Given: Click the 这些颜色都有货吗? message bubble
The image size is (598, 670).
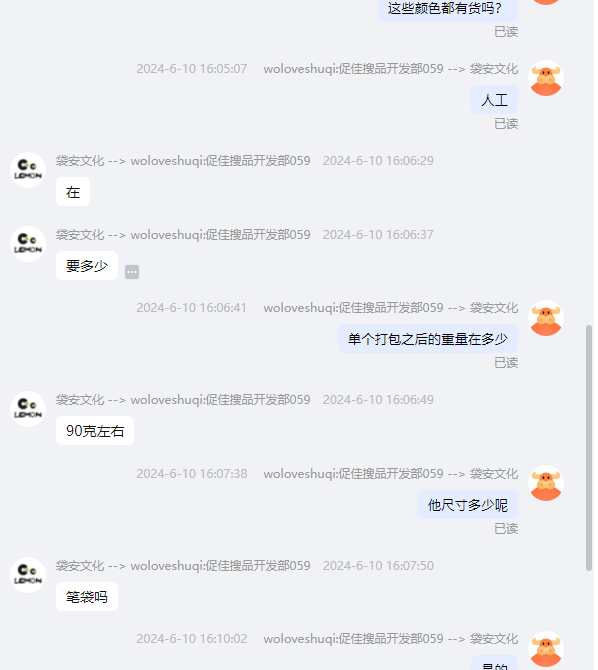Looking at the screenshot, I should 448,9.
